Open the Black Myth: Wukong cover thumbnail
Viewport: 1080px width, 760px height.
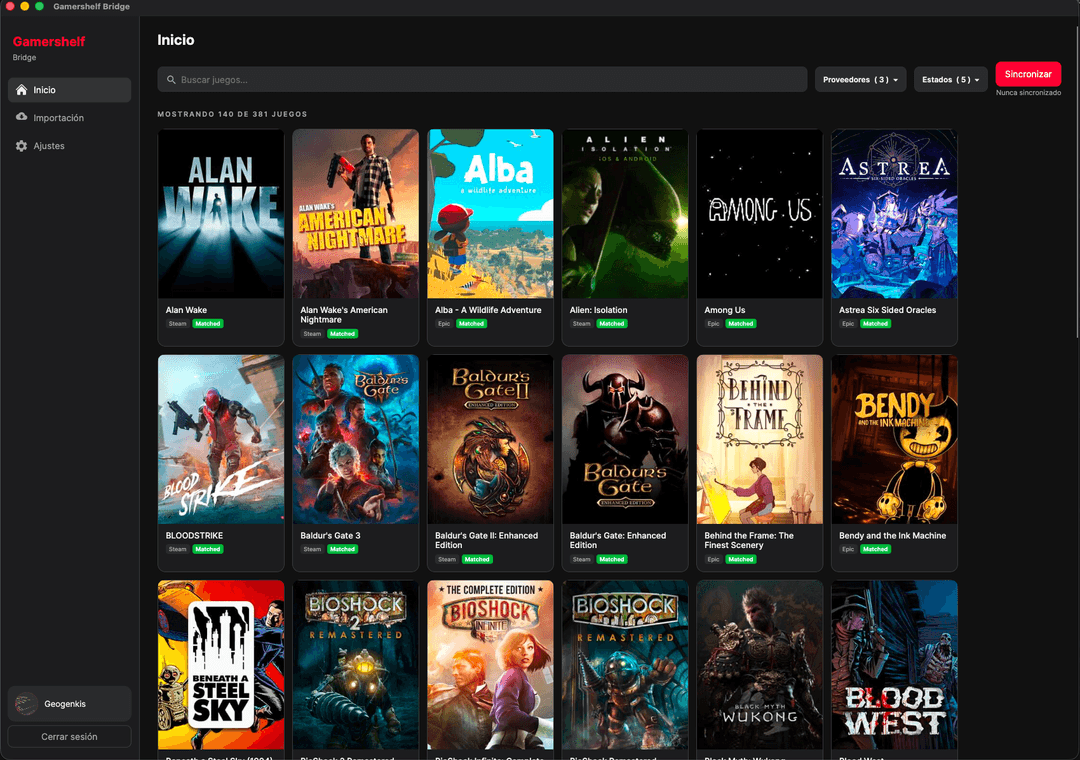tap(759, 663)
